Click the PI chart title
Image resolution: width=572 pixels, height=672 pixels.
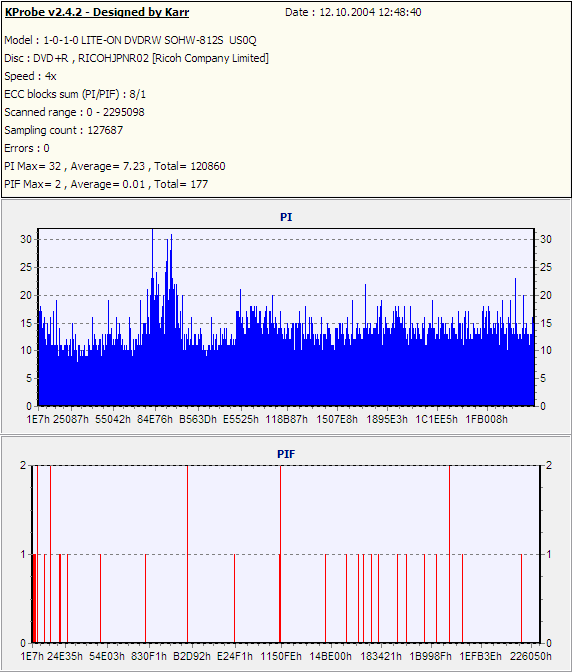(286, 217)
